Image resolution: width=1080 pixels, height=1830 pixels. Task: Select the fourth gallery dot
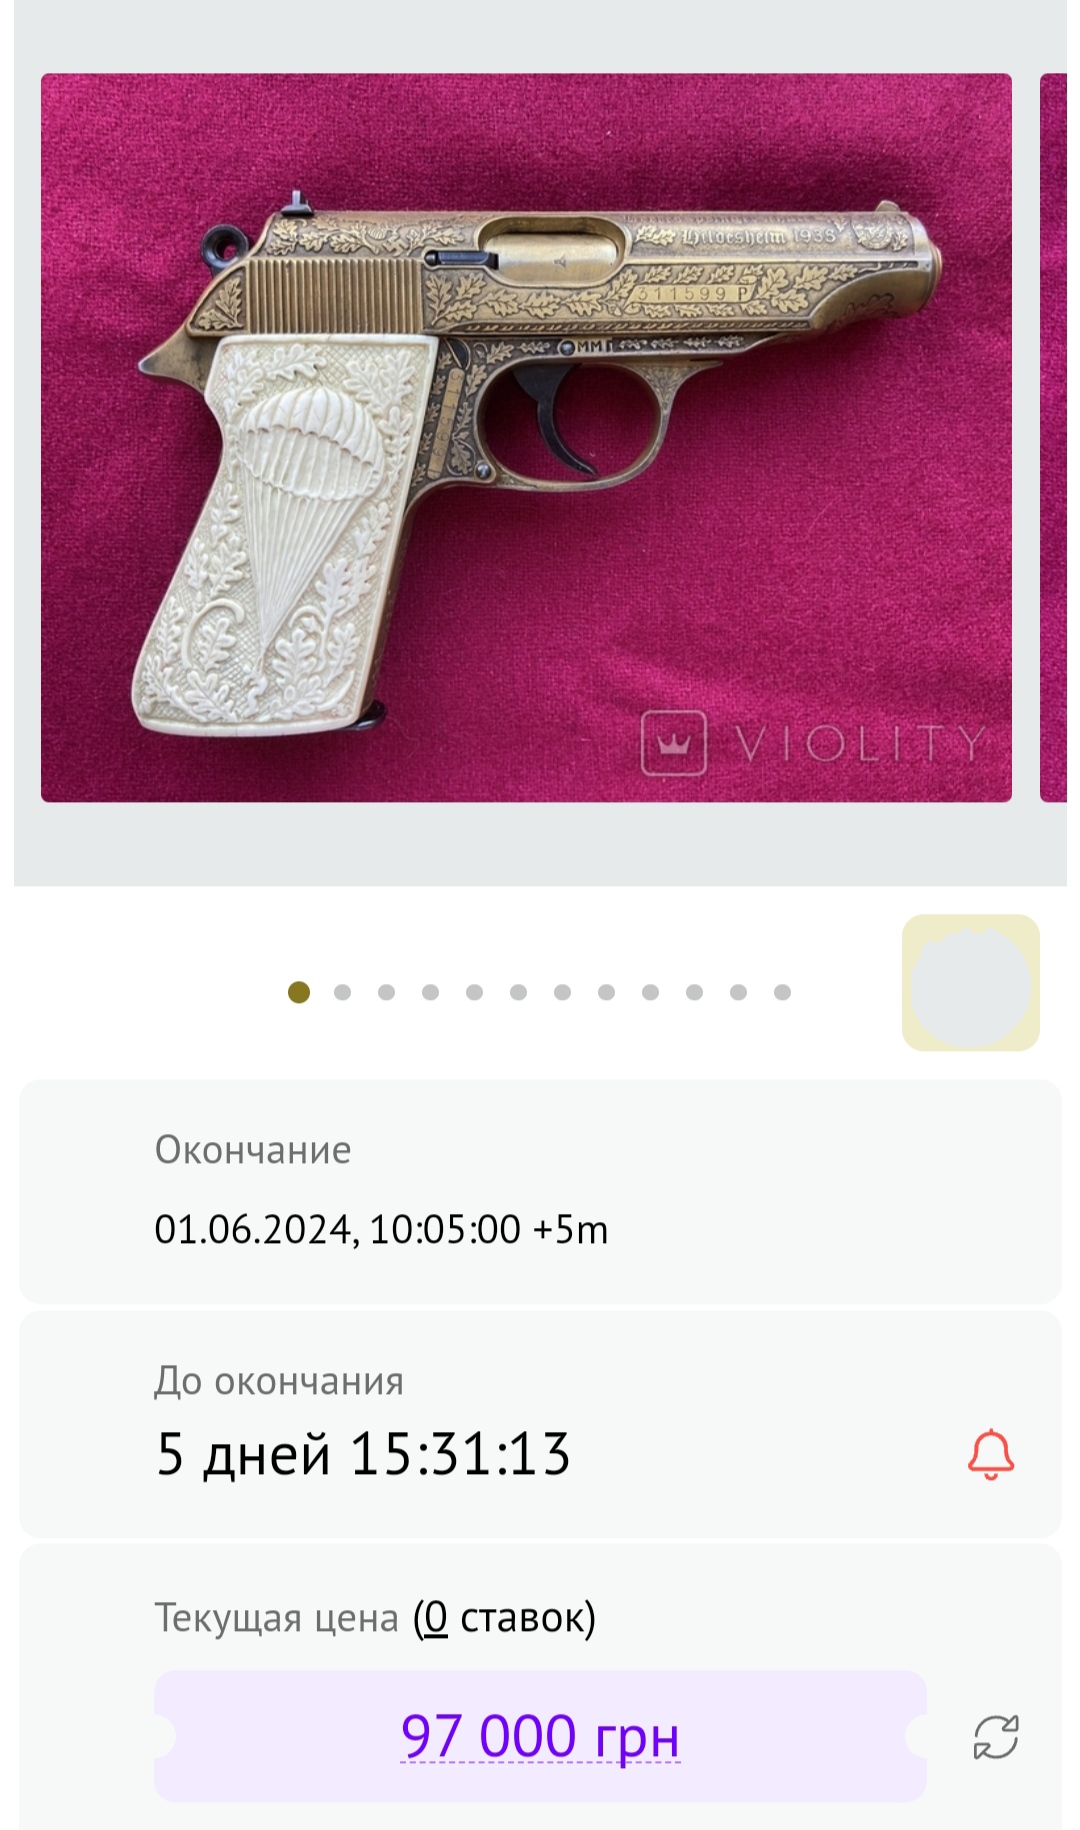pyautogui.click(x=431, y=992)
